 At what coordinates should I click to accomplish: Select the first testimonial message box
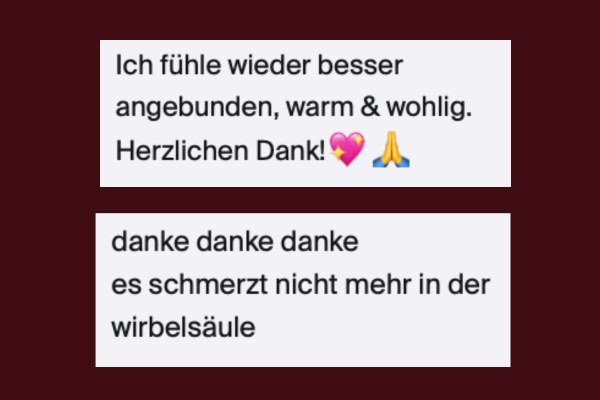(x=305, y=113)
